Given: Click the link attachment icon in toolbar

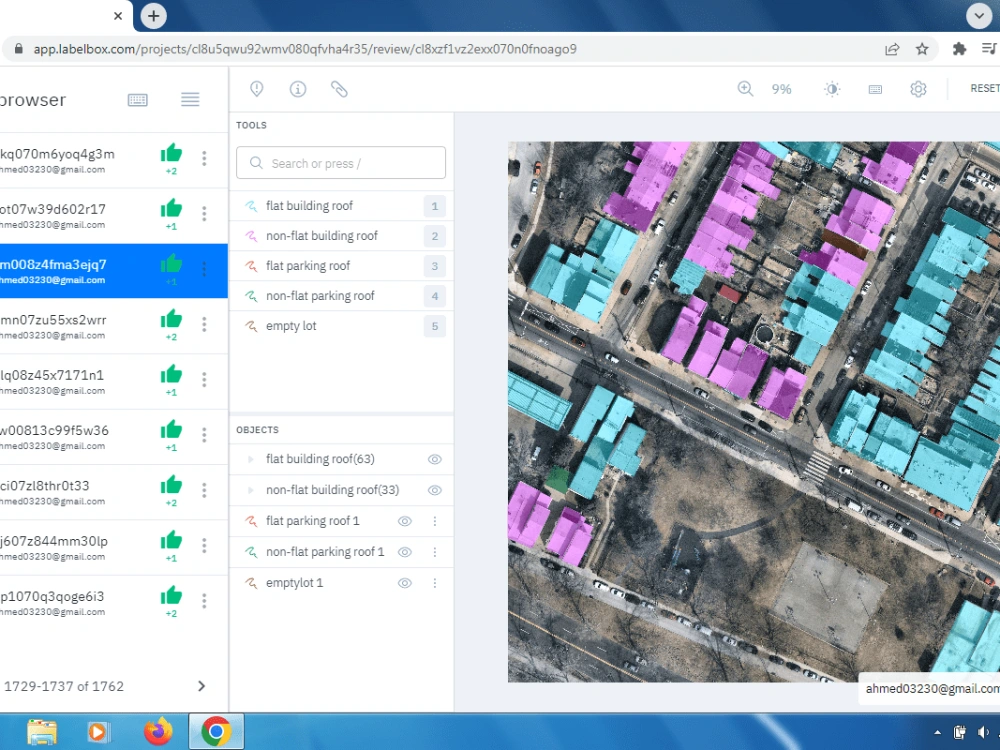Looking at the screenshot, I should click(x=339, y=89).
